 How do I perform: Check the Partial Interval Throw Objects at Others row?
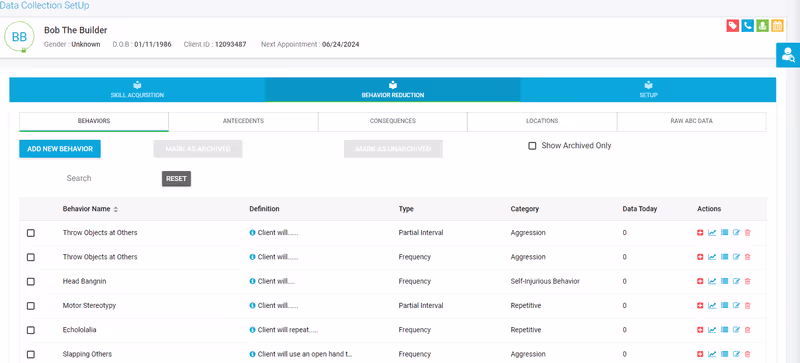click(31, 233)
